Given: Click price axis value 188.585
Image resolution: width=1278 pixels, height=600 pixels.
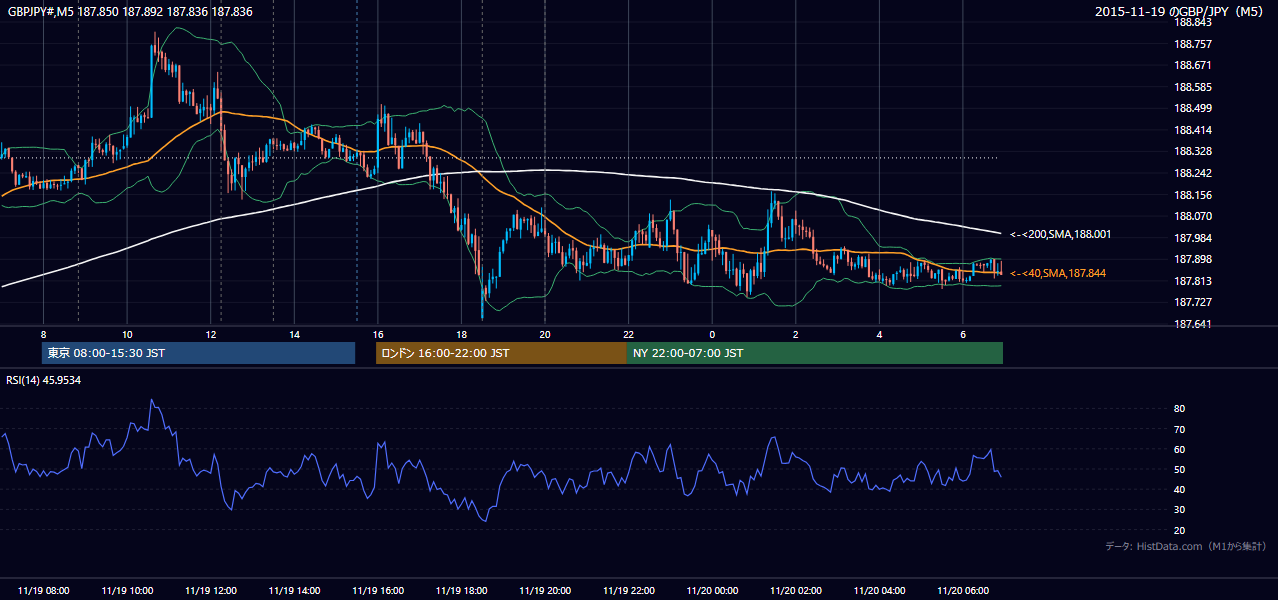Looking at the screenshot, I should (1192, 87).
